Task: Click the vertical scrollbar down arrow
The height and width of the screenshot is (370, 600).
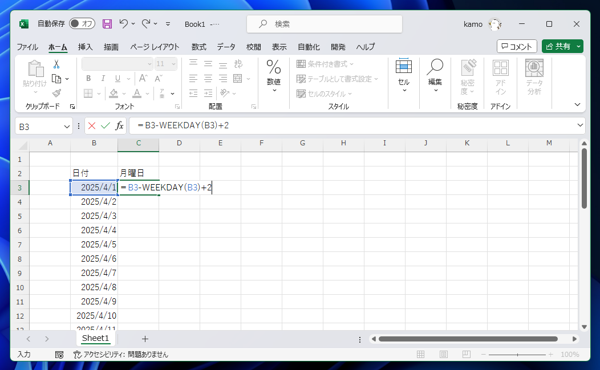Action: 584,327
